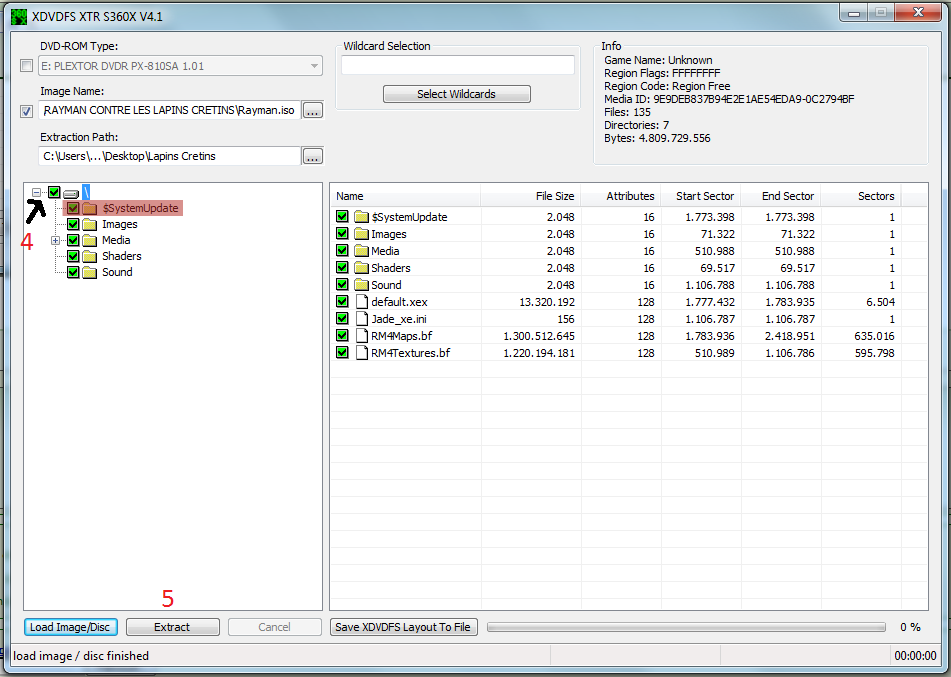The height and width of the screenshot is (677, 951).
Task: Browse for folder next to Extraction Path
Action: click(x=312, y=157)
